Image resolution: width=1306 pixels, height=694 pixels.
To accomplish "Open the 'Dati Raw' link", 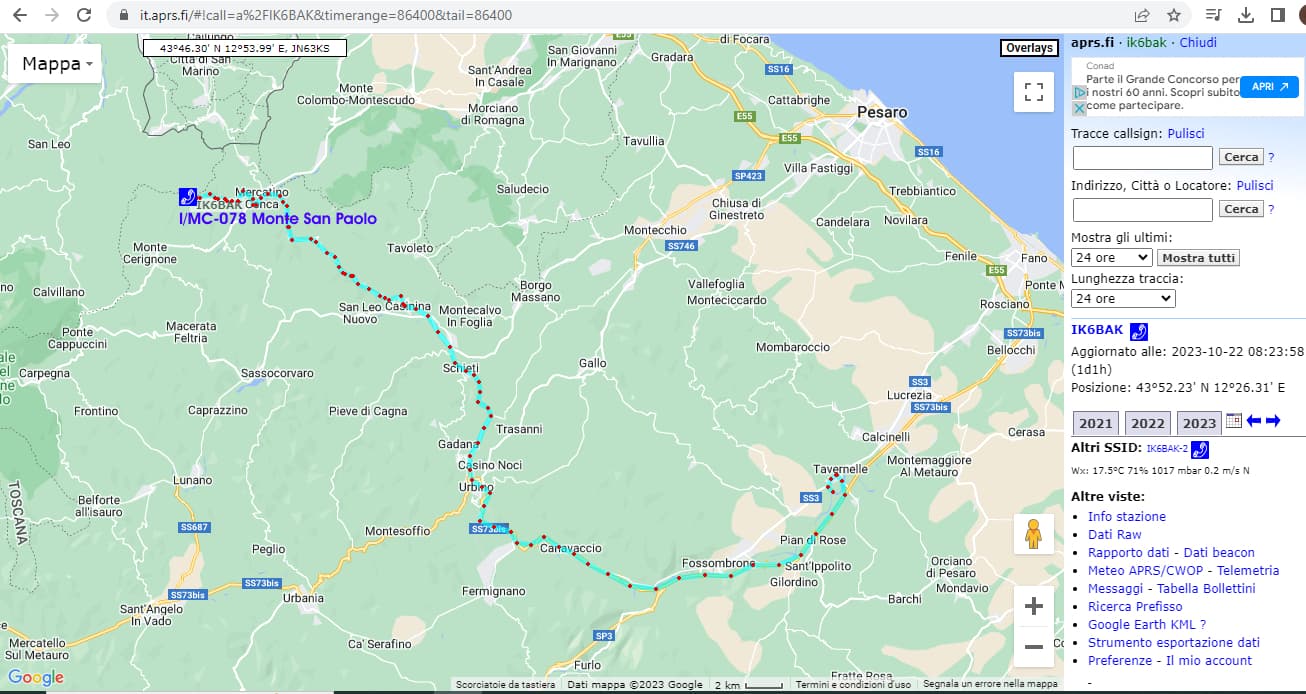I will click(1114, 534).
